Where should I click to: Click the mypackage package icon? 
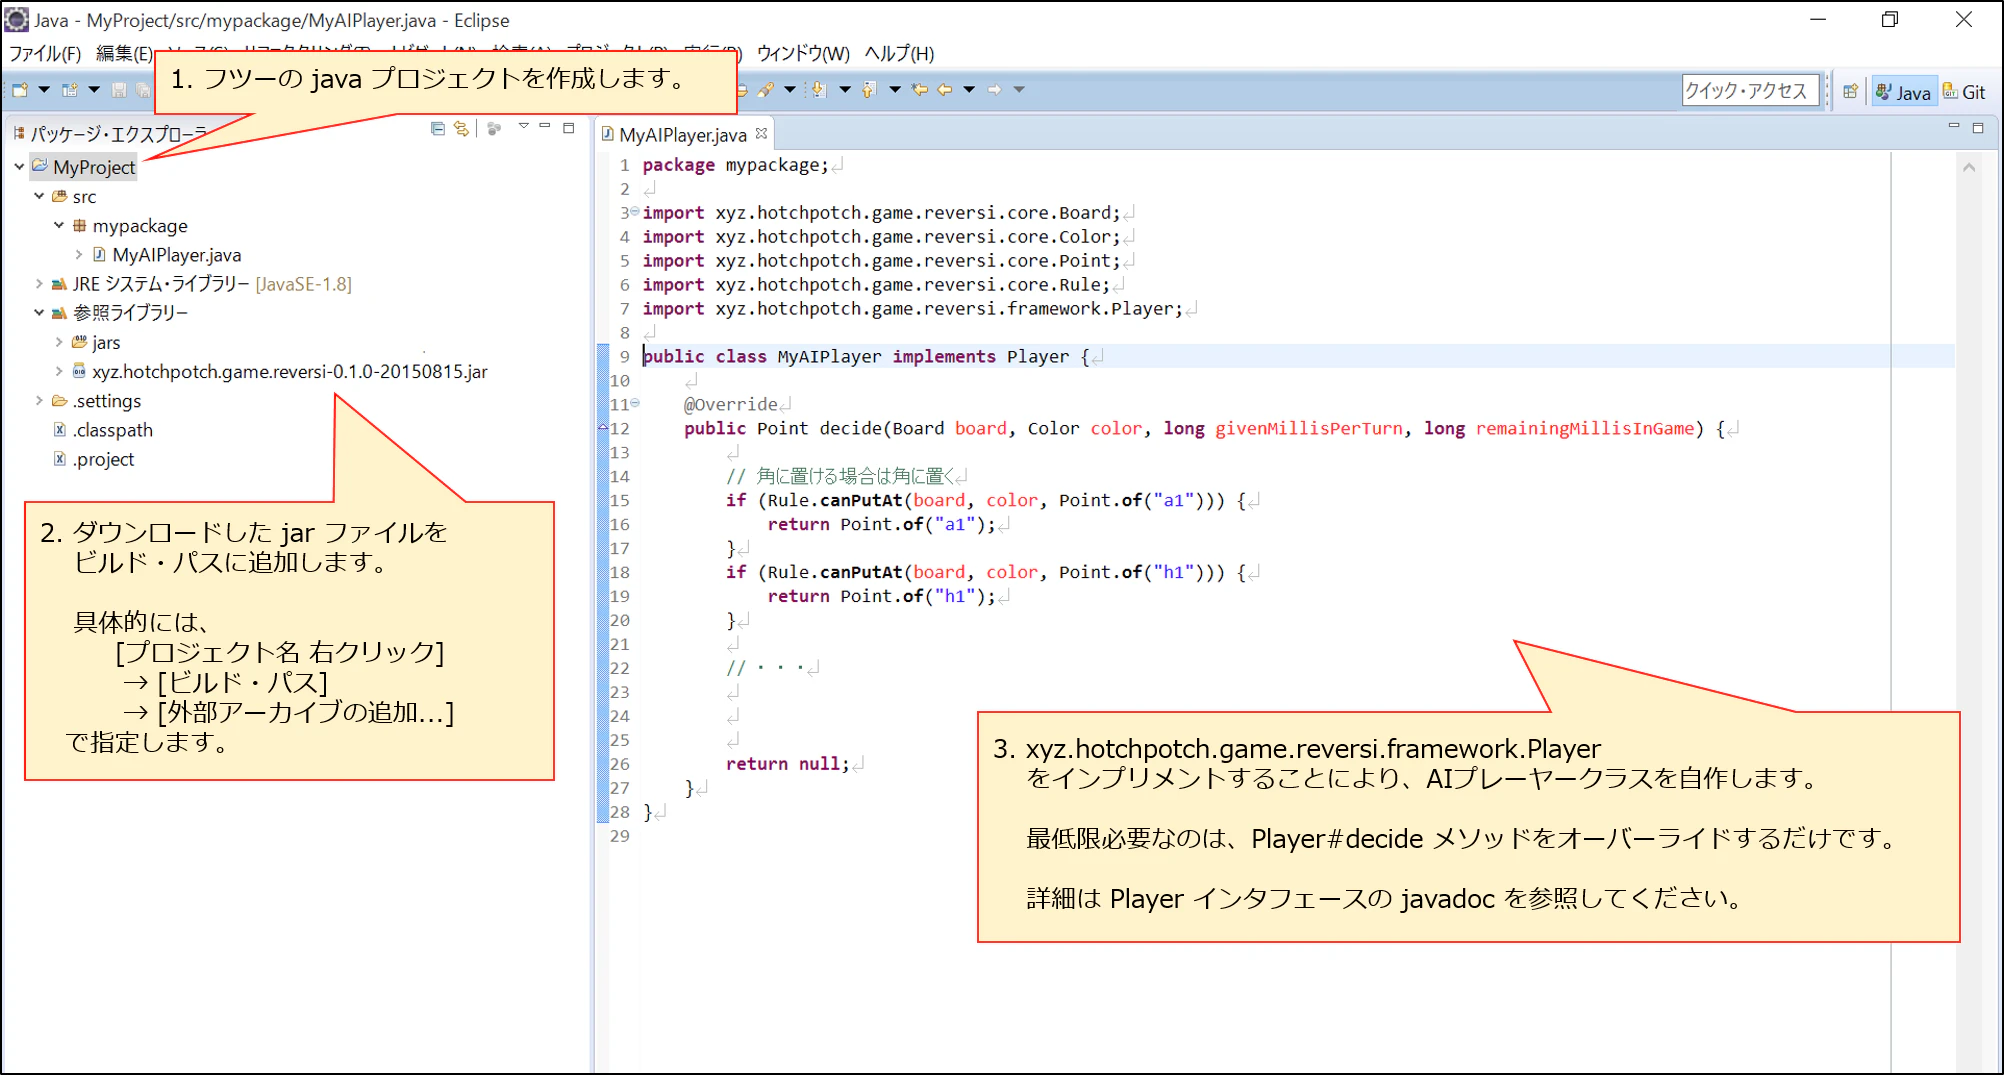pyautogui.click(x=80, y=225)
